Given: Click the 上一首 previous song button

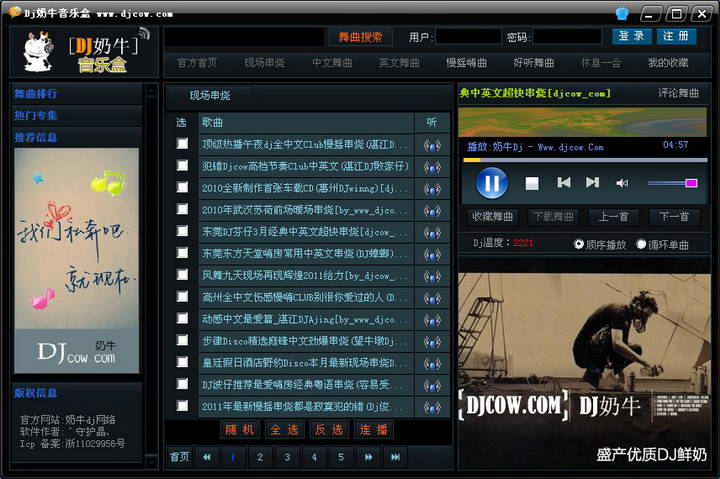Looking at the screenshot, I should point(613,216).
